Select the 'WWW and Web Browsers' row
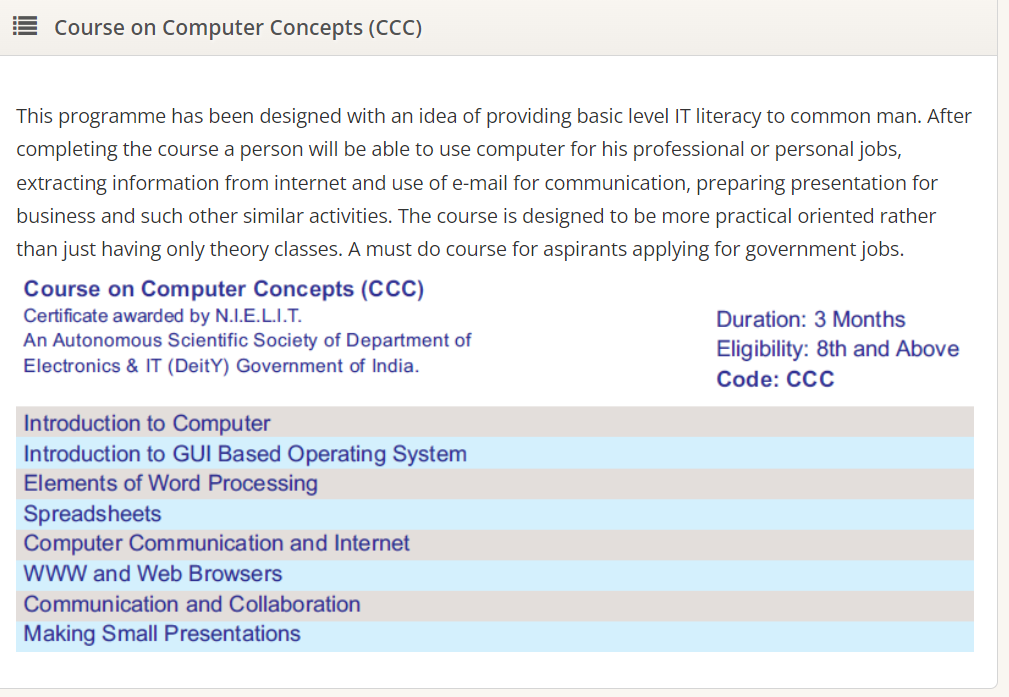This screenshot has width=1009, height=697. (153, 574)
